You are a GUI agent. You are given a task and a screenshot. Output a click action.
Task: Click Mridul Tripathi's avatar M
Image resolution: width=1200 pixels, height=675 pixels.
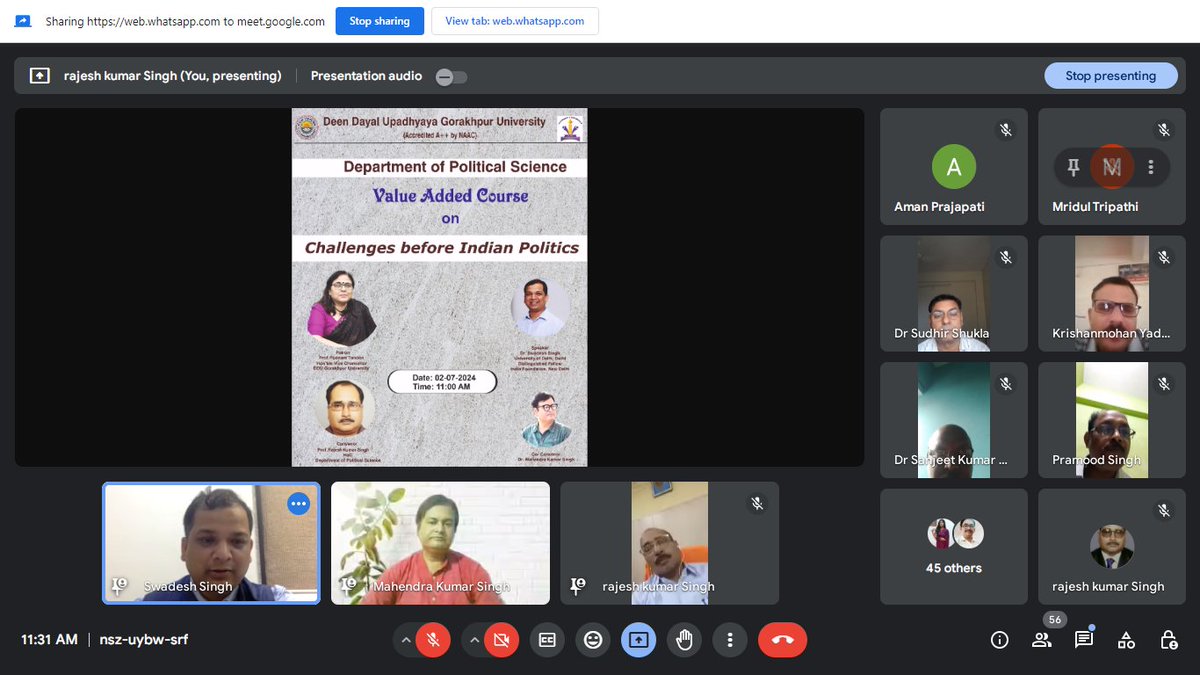point(1112,167)
